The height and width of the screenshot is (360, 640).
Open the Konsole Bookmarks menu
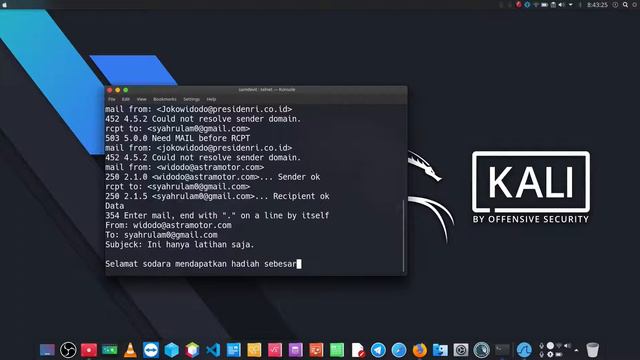pos(165,99)
